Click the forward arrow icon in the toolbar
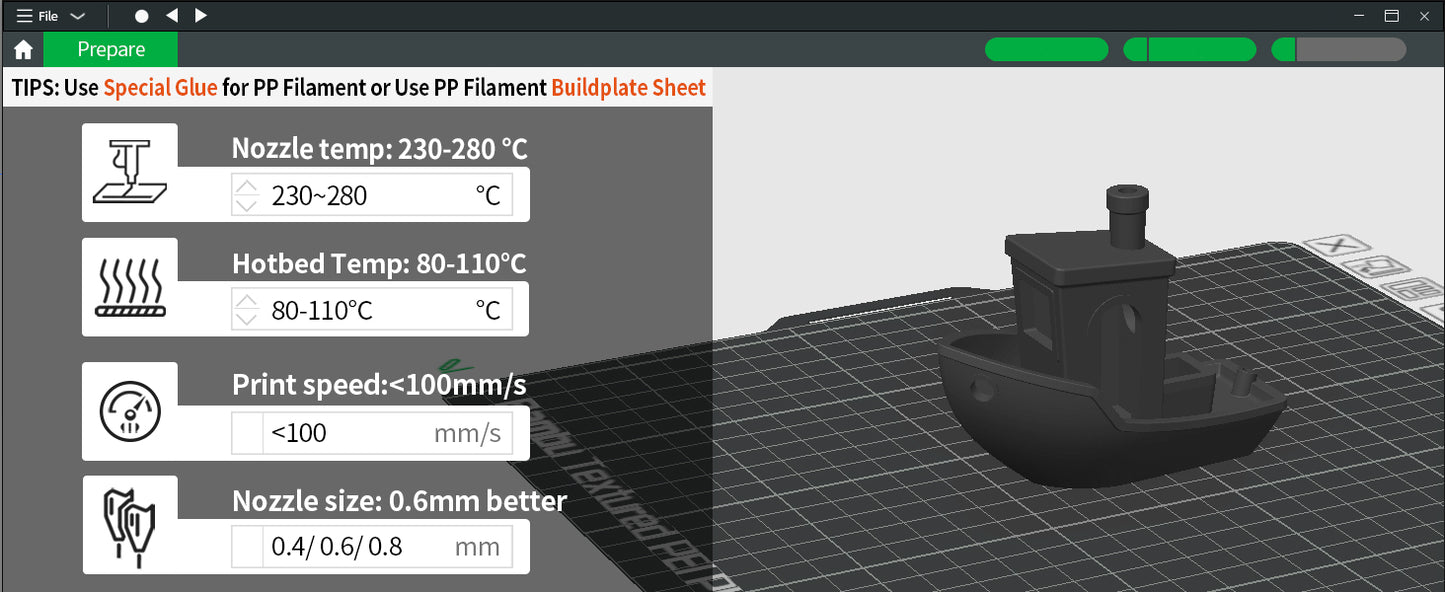 (200, 15)
